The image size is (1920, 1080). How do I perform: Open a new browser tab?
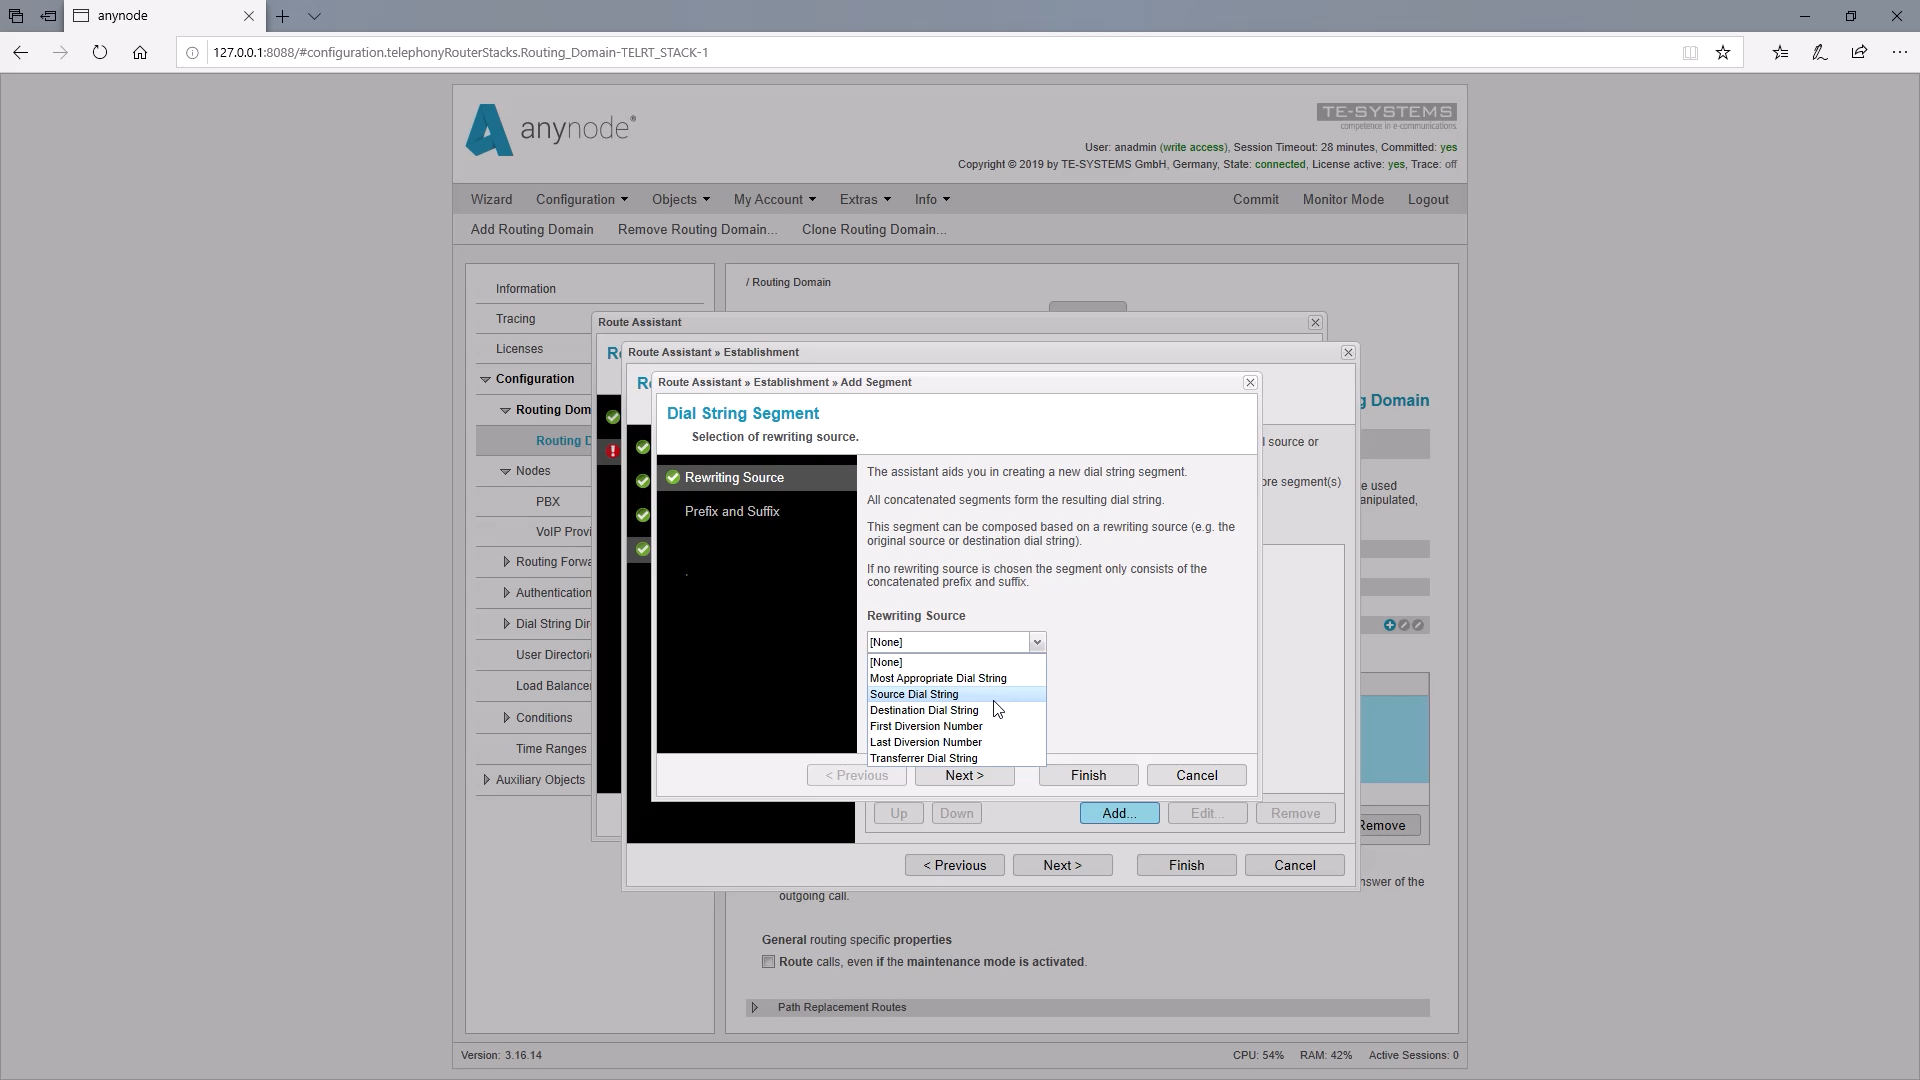[x=283, y=16]
